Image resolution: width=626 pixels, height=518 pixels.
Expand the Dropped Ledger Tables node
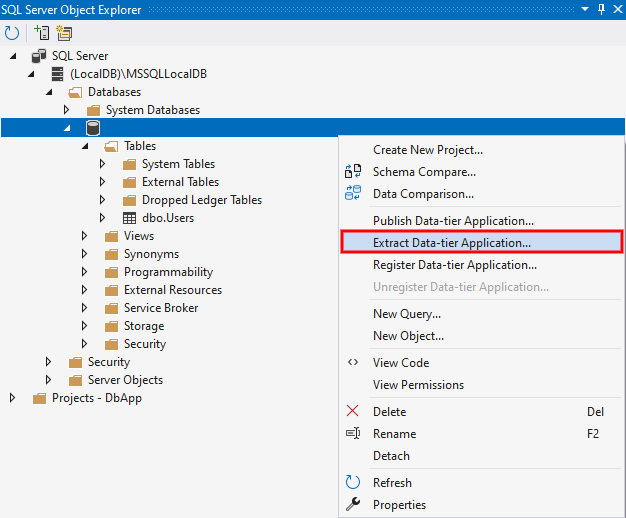click(103, 200)
